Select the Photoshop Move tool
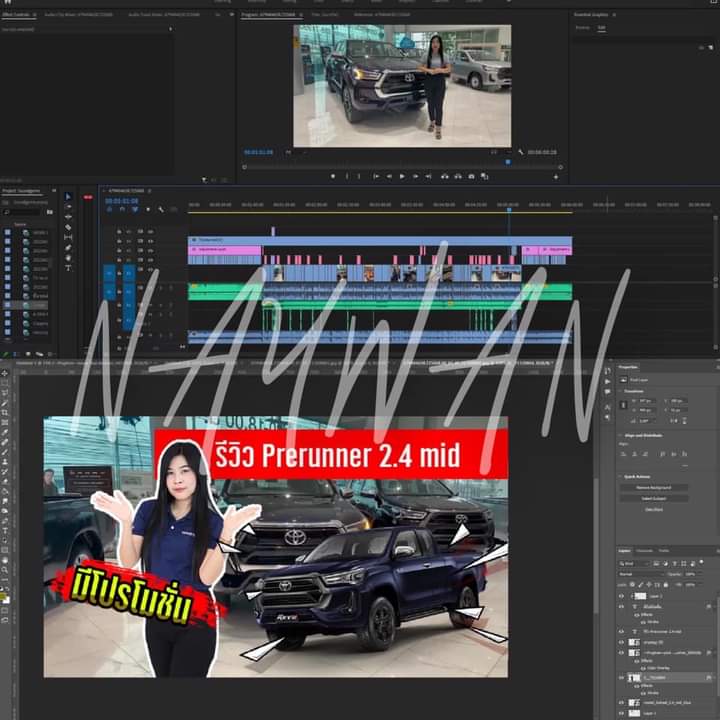The height and width of the screenshot is (720, 720). tap(5, 373)
